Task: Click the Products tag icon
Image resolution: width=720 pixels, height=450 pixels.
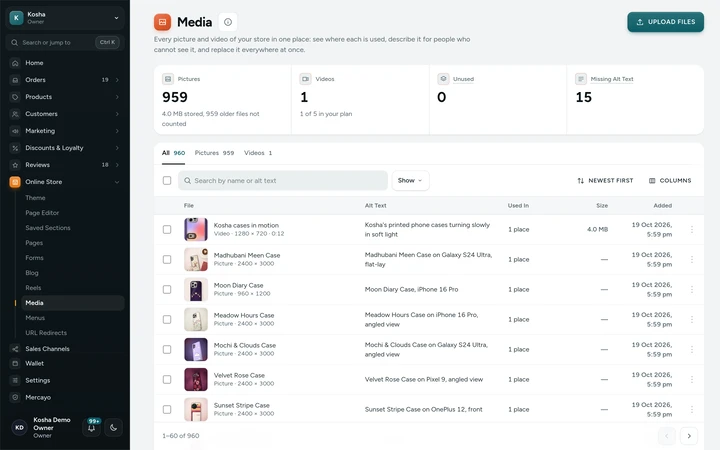Action: pyautogui.click(x=15, y=97)
